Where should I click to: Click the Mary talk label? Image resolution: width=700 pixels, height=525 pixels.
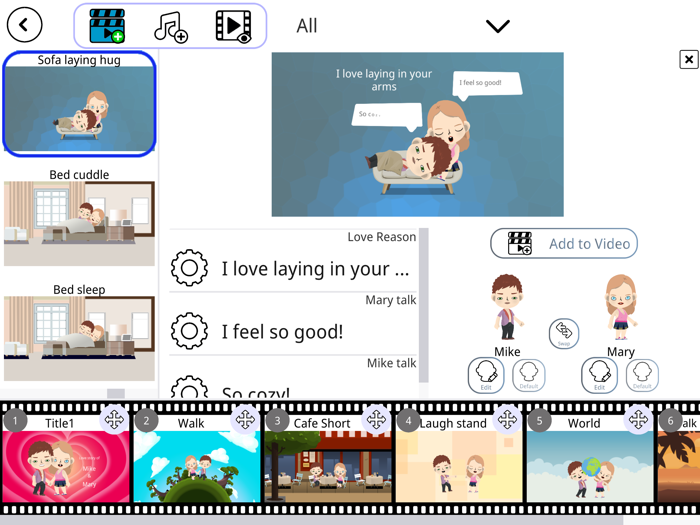tap(391, 300)
